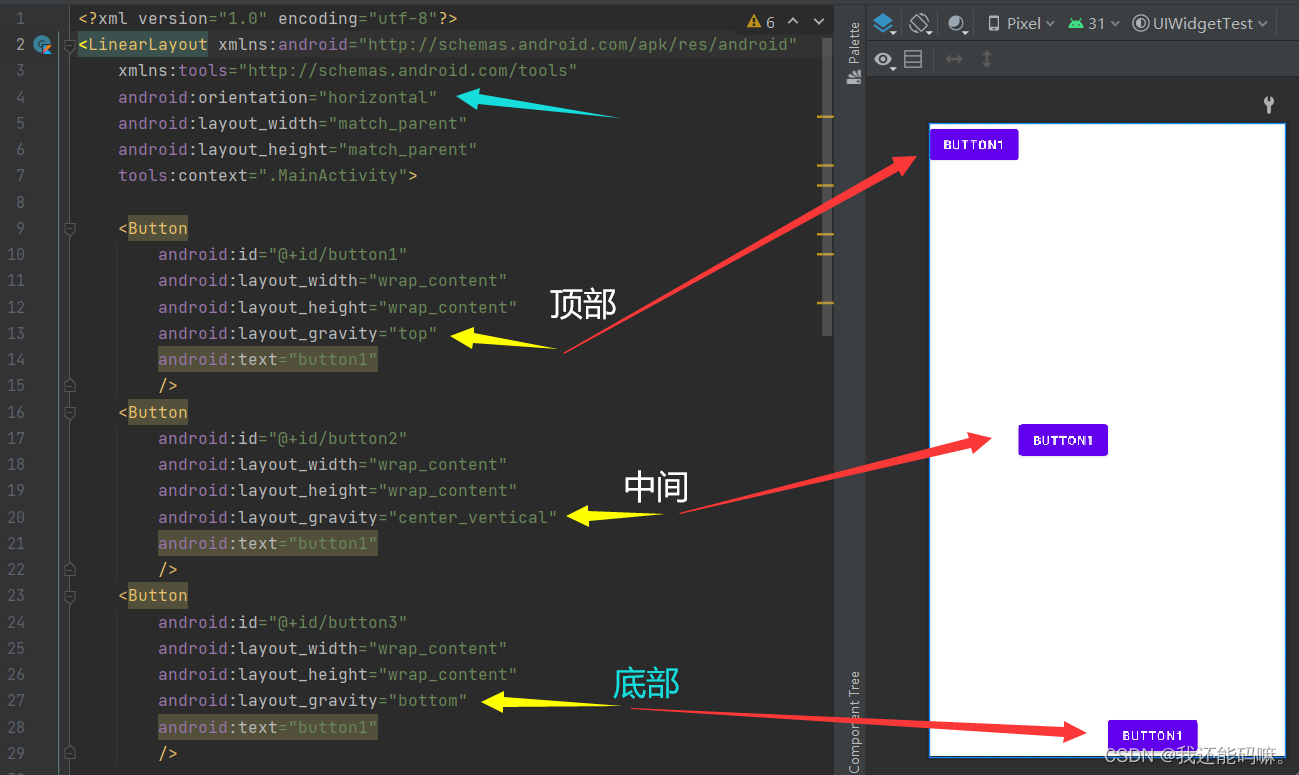The image size is (1299, 775).
Task: Click line number 1 in the gutter
Action: point(20,19)
